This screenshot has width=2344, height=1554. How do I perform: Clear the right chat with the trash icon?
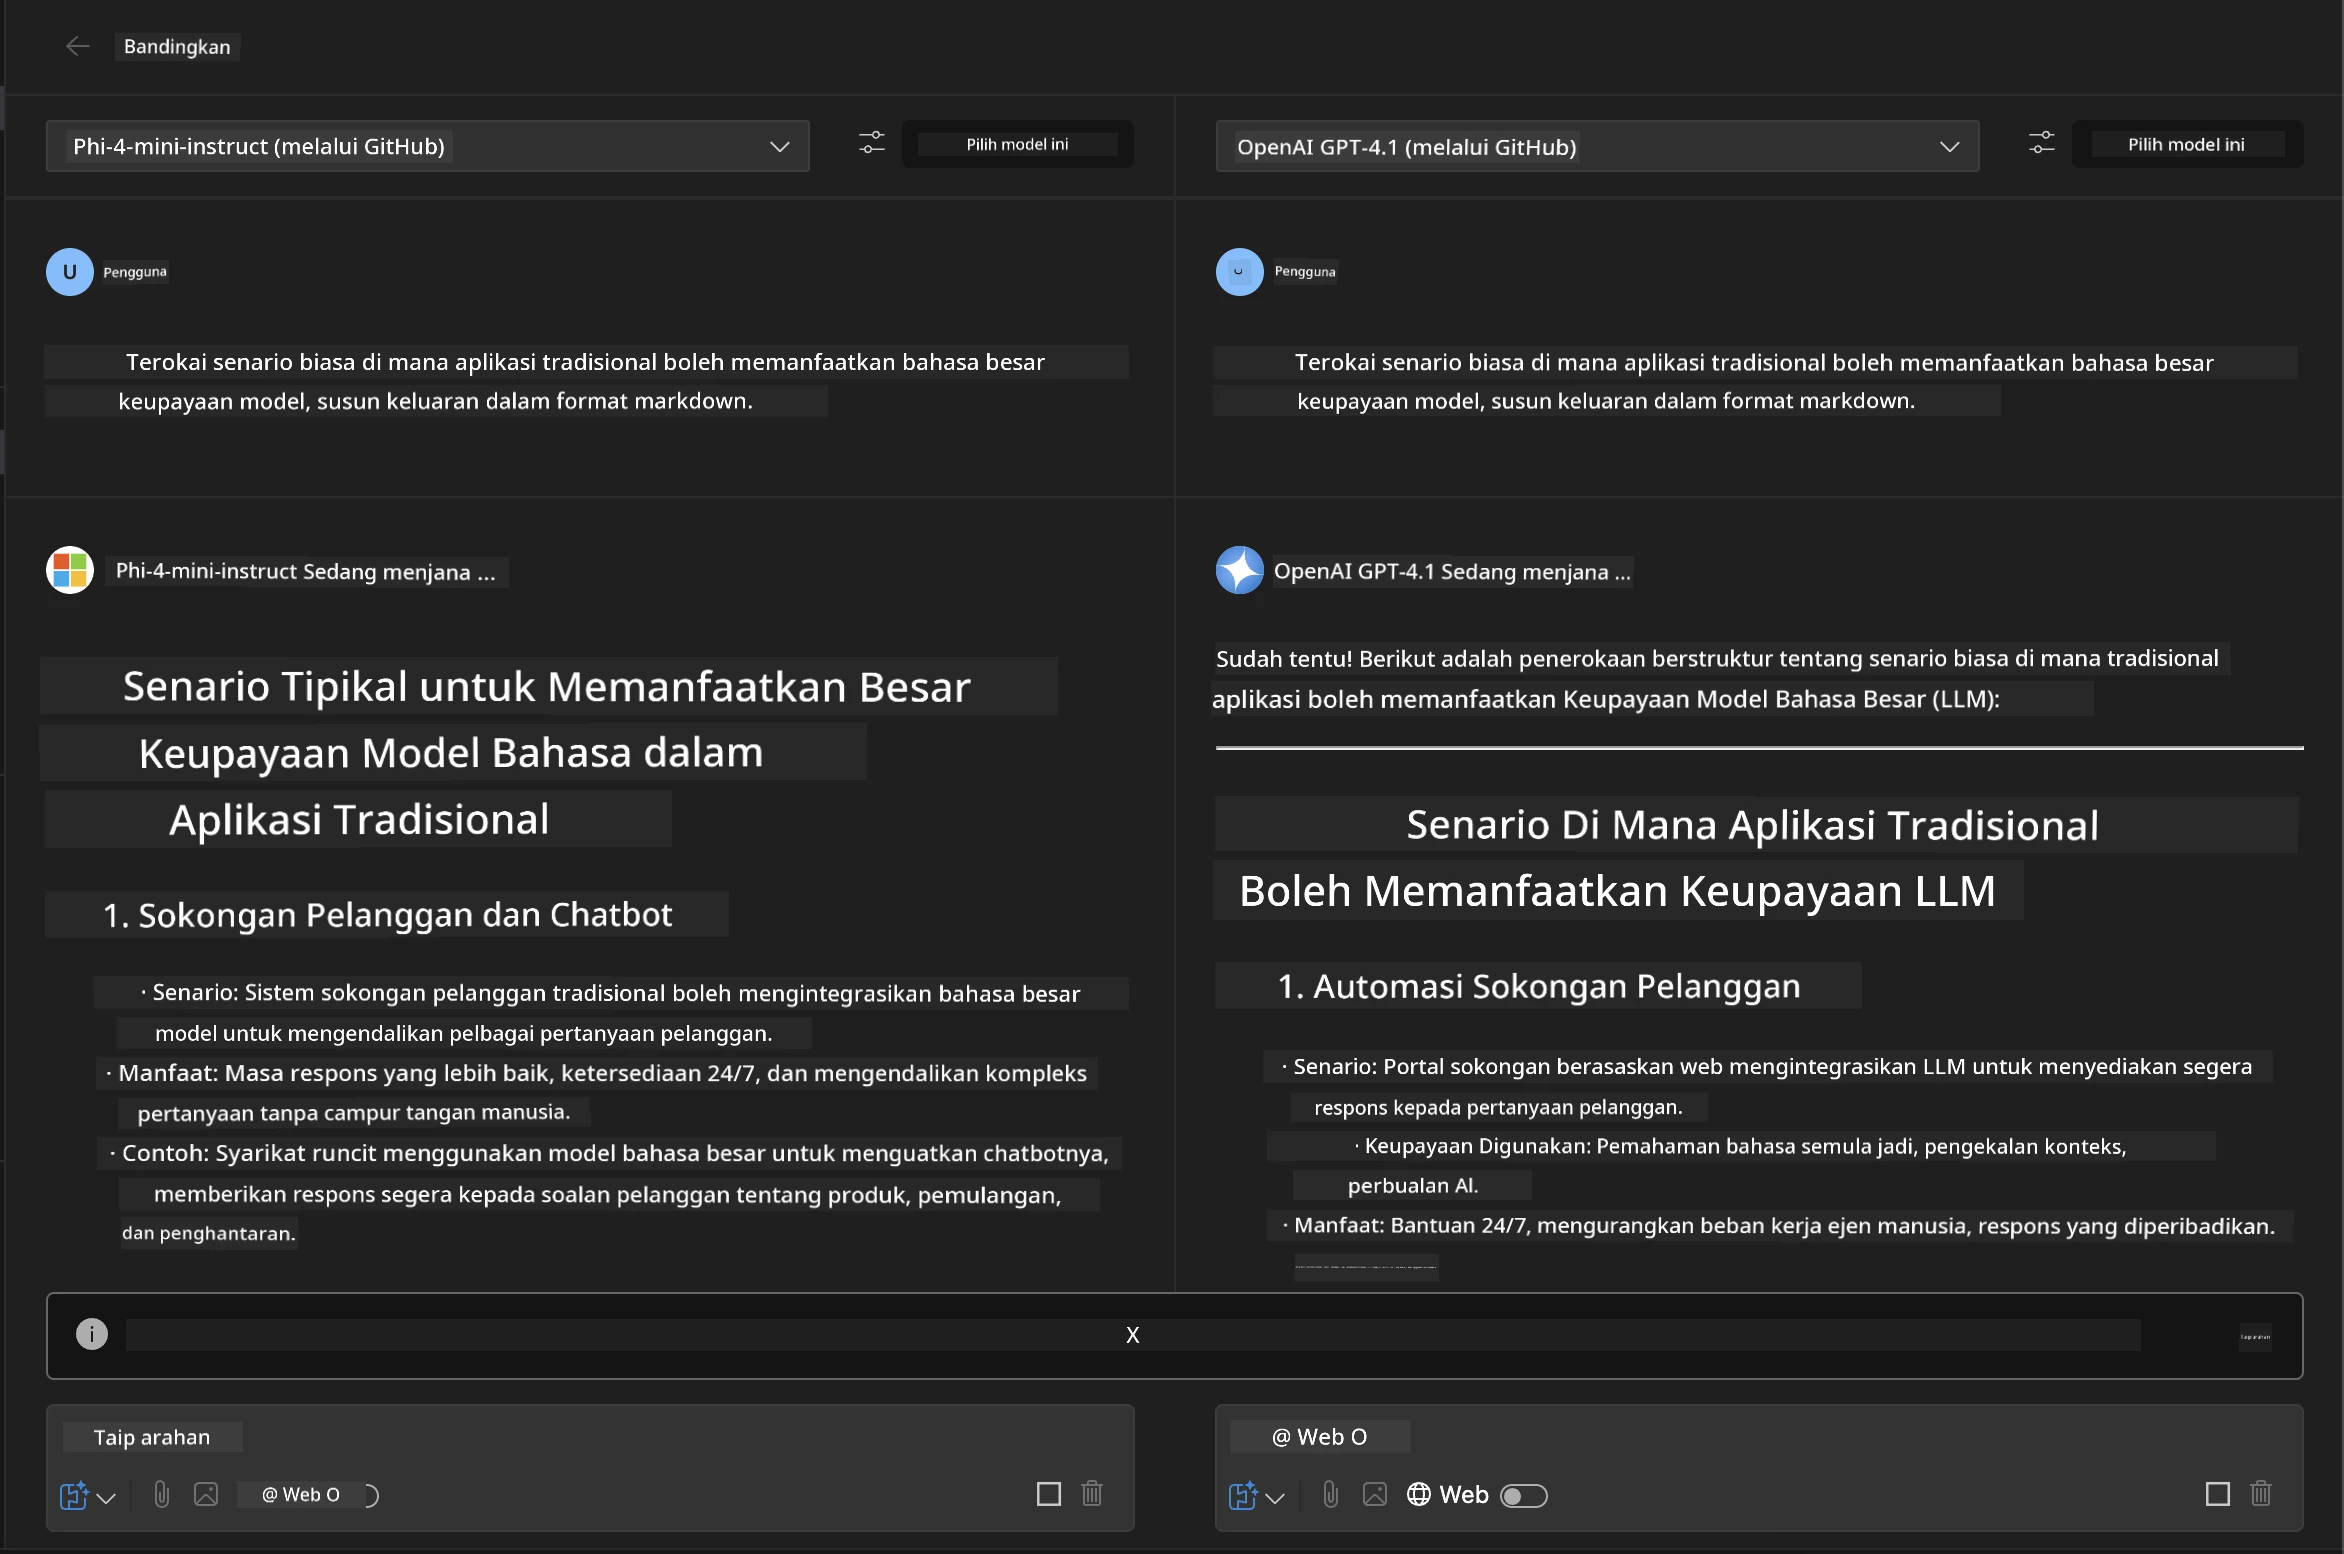coord(2261,1494)
